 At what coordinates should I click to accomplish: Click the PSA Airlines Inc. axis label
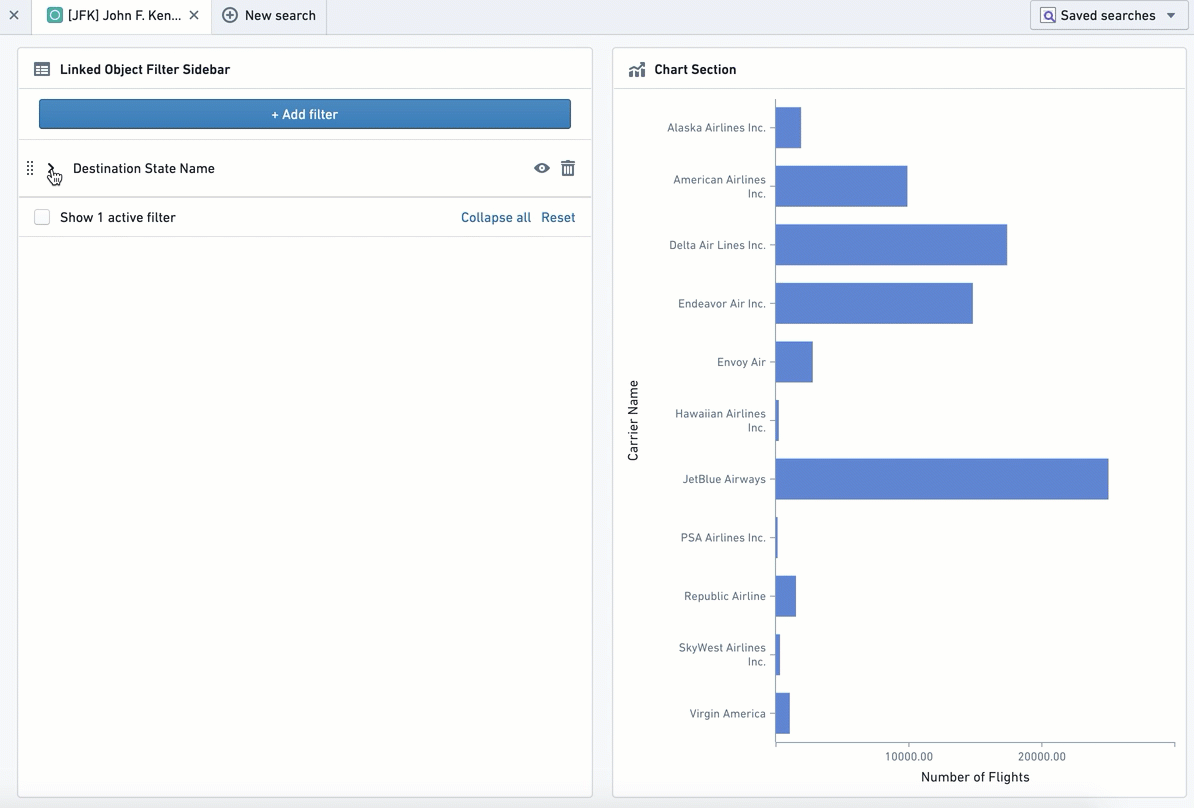click(723, 538)
